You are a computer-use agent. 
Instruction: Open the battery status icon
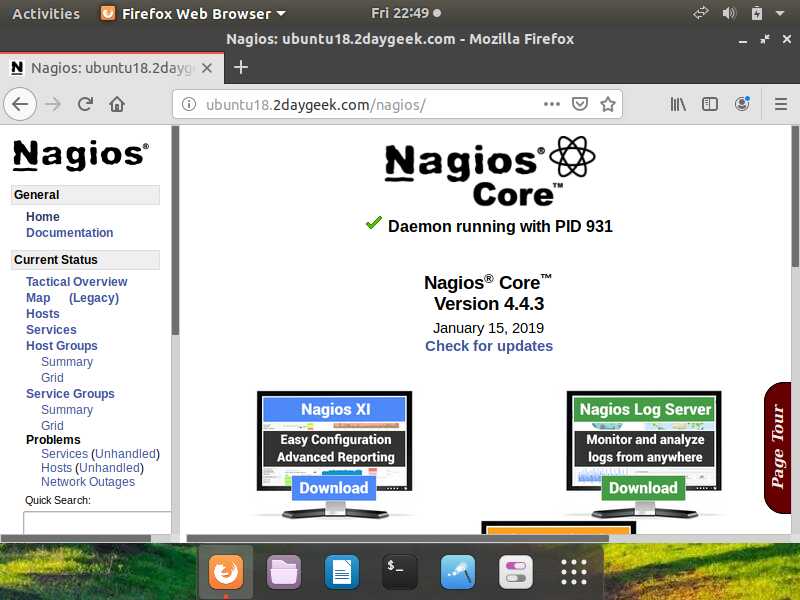point(757,13)
